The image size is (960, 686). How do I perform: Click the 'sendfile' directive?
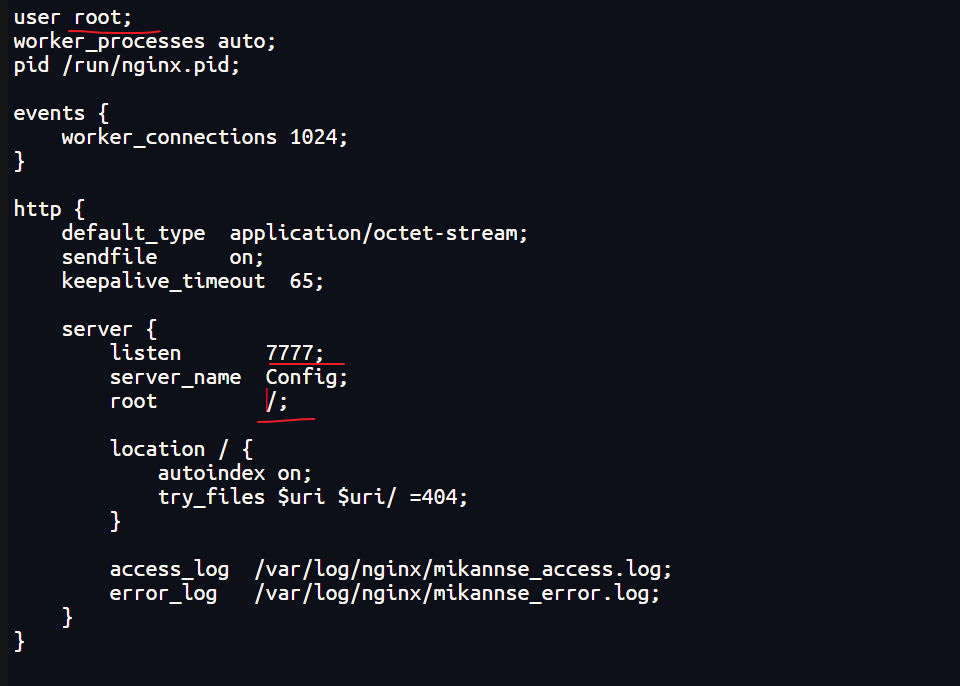point(109,257)
